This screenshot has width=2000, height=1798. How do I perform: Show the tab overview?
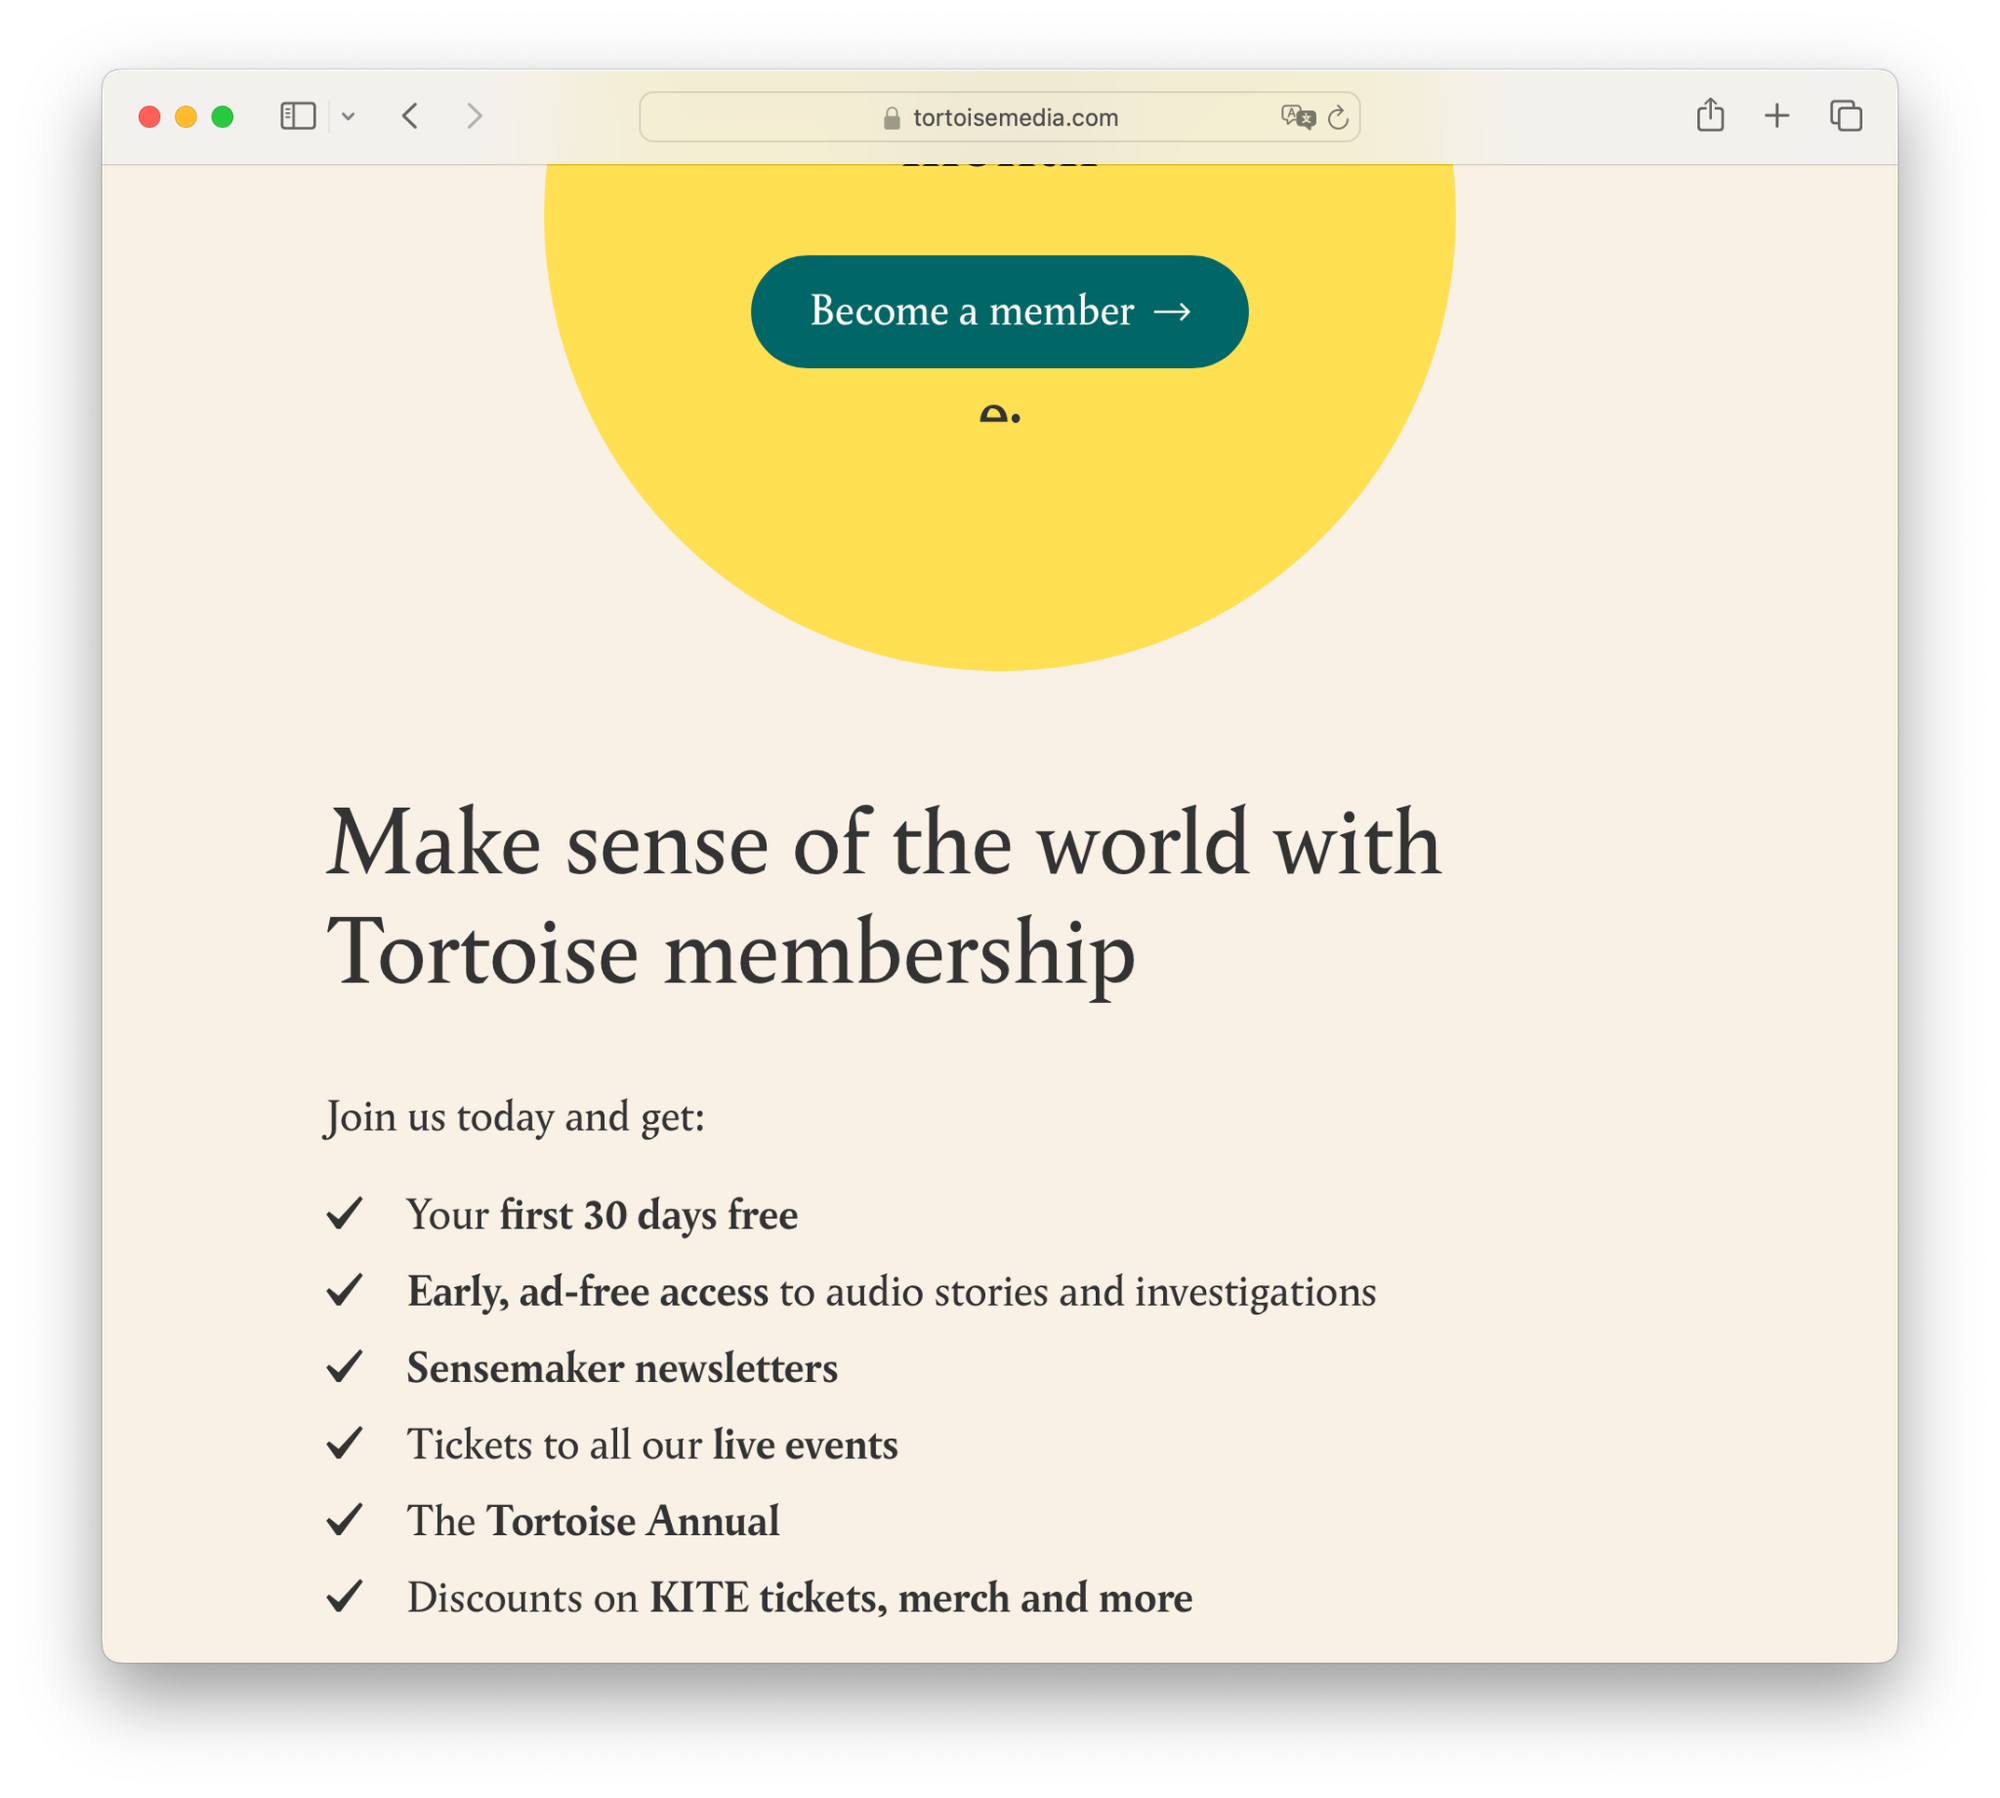pyautogui.click(x=1846, y=116)
